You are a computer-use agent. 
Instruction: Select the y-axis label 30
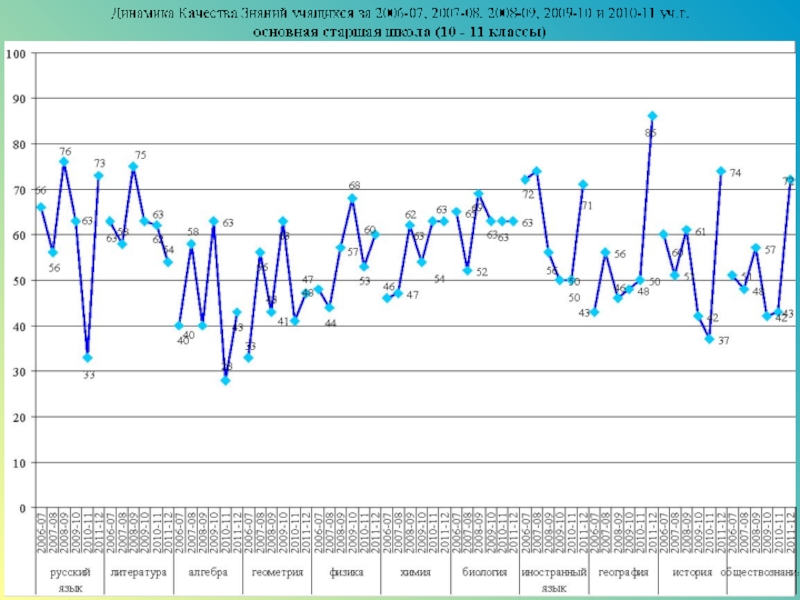[19, 371]
